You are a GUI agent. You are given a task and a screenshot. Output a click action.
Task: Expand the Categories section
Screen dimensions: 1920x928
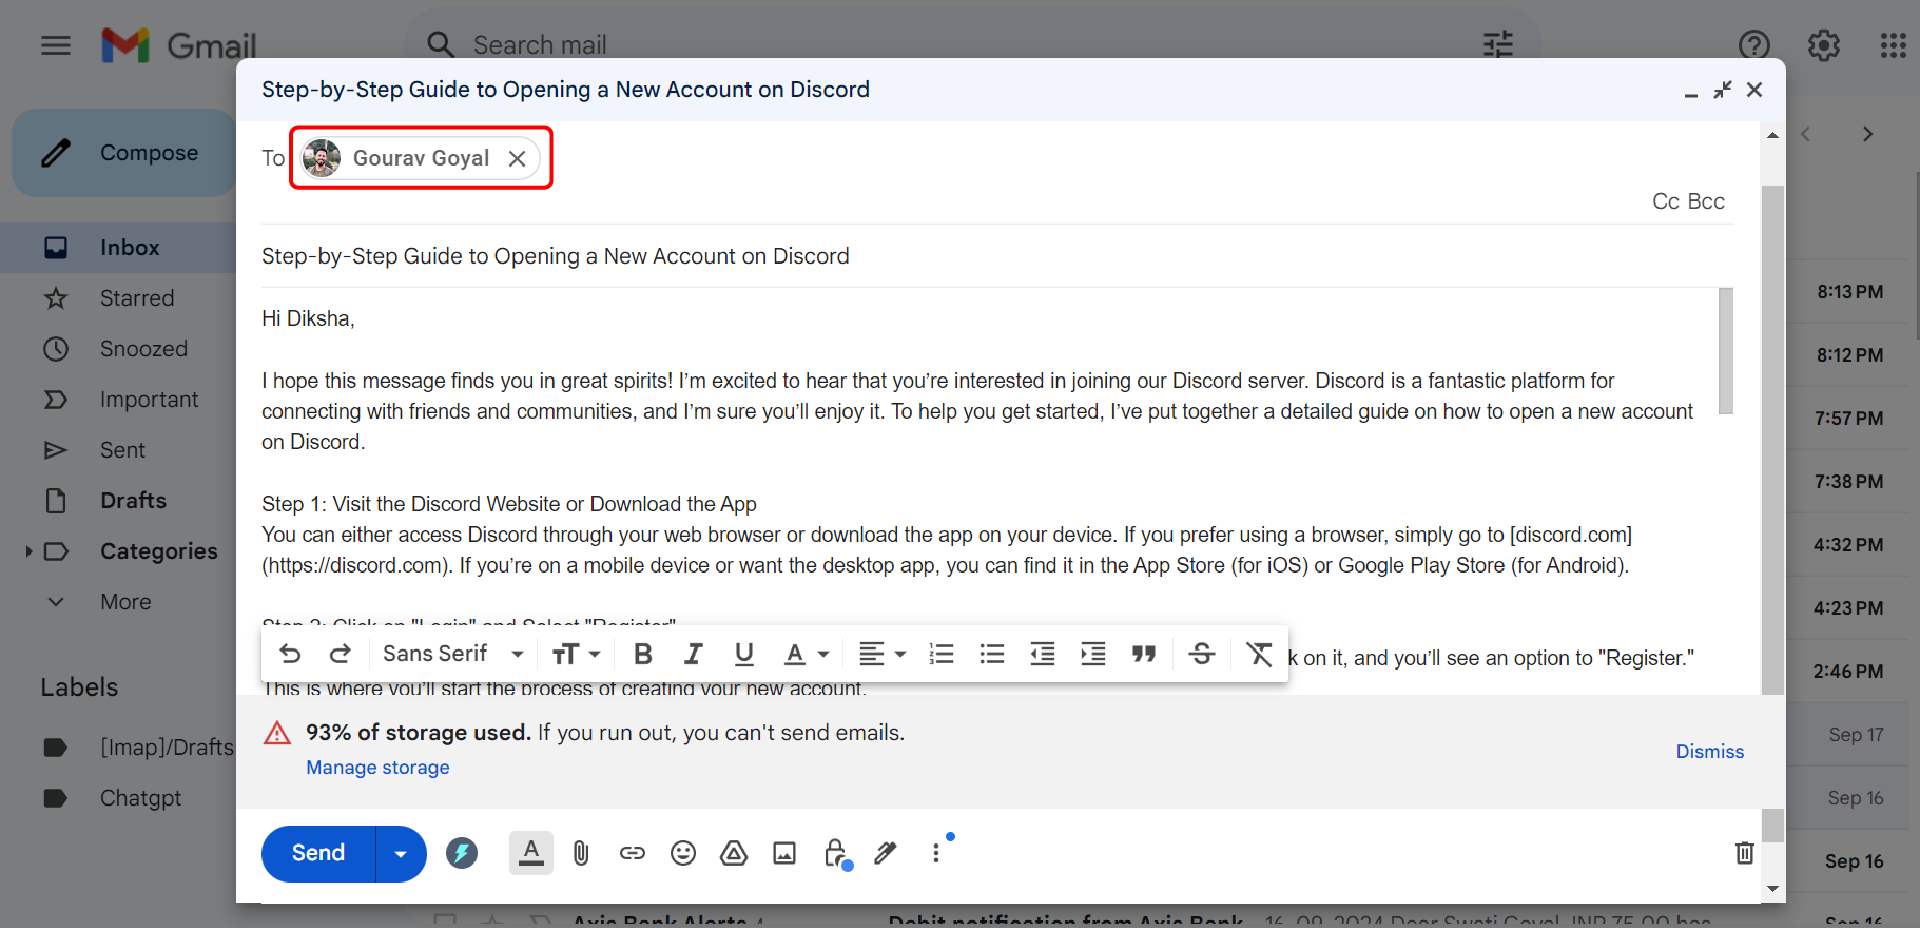29,551
